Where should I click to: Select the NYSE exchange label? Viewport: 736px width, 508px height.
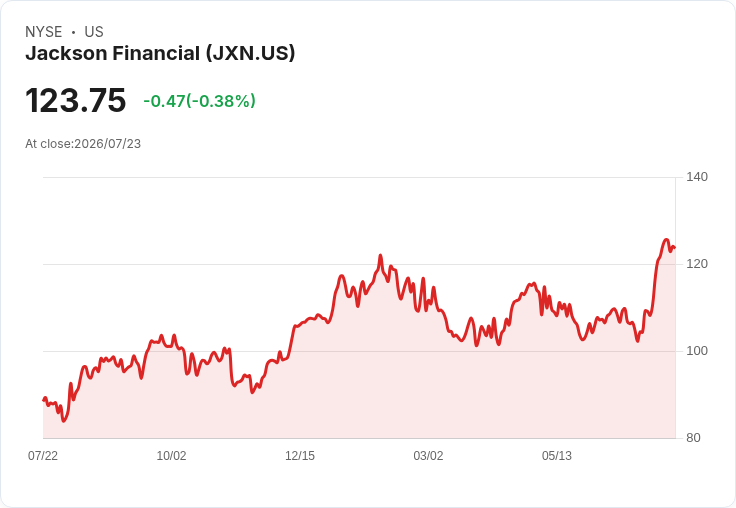(44, 32)
